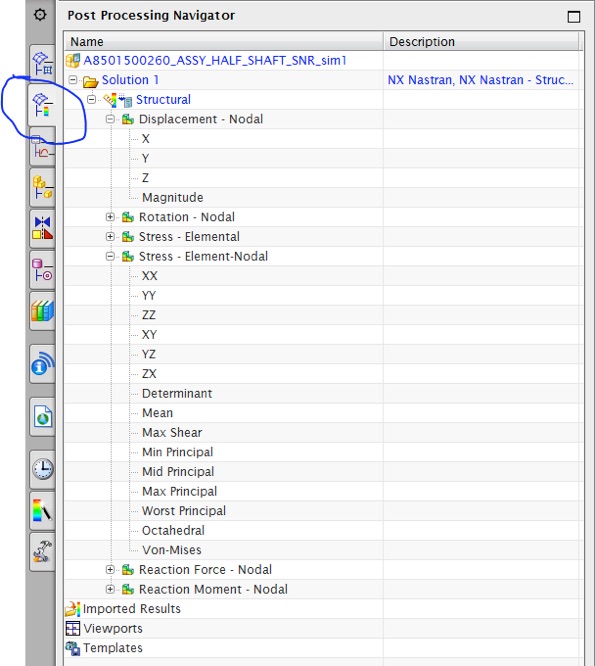Click the Name column header

point(224,42)
